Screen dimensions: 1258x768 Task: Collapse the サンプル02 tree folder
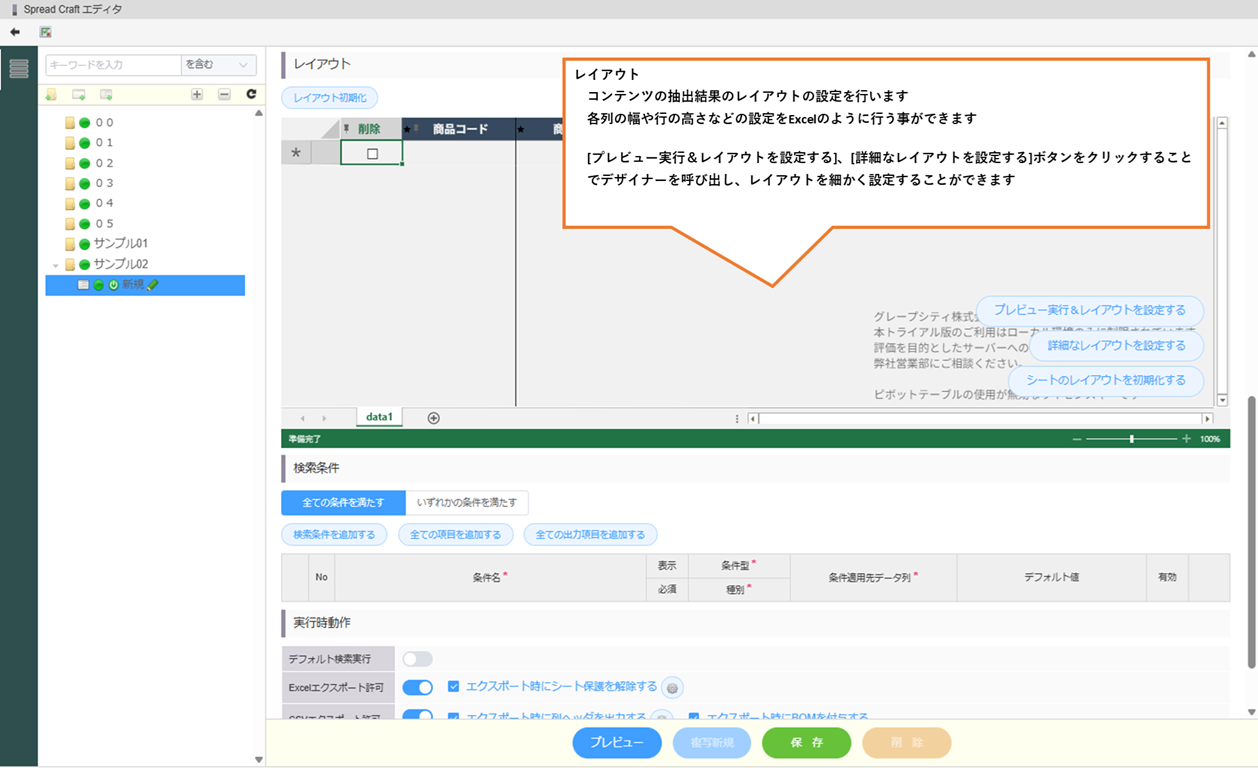[x=56, y=265]
